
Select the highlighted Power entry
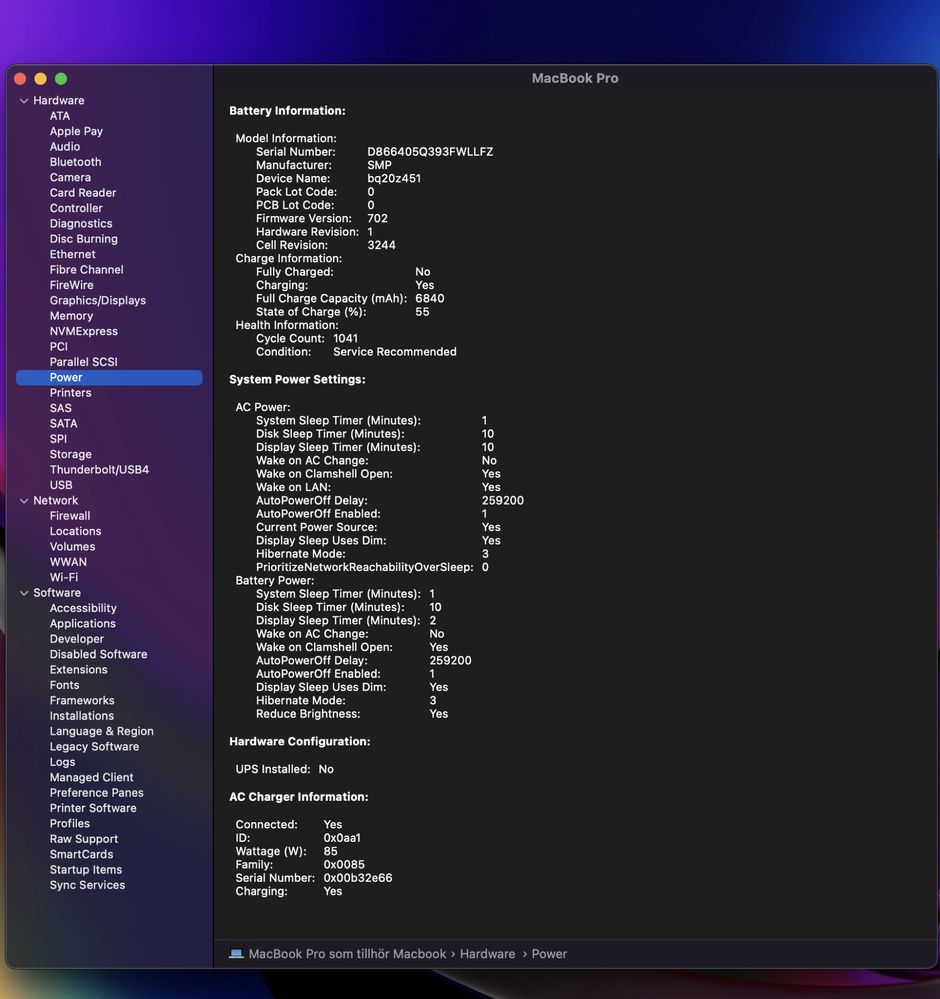click(109, 377)
